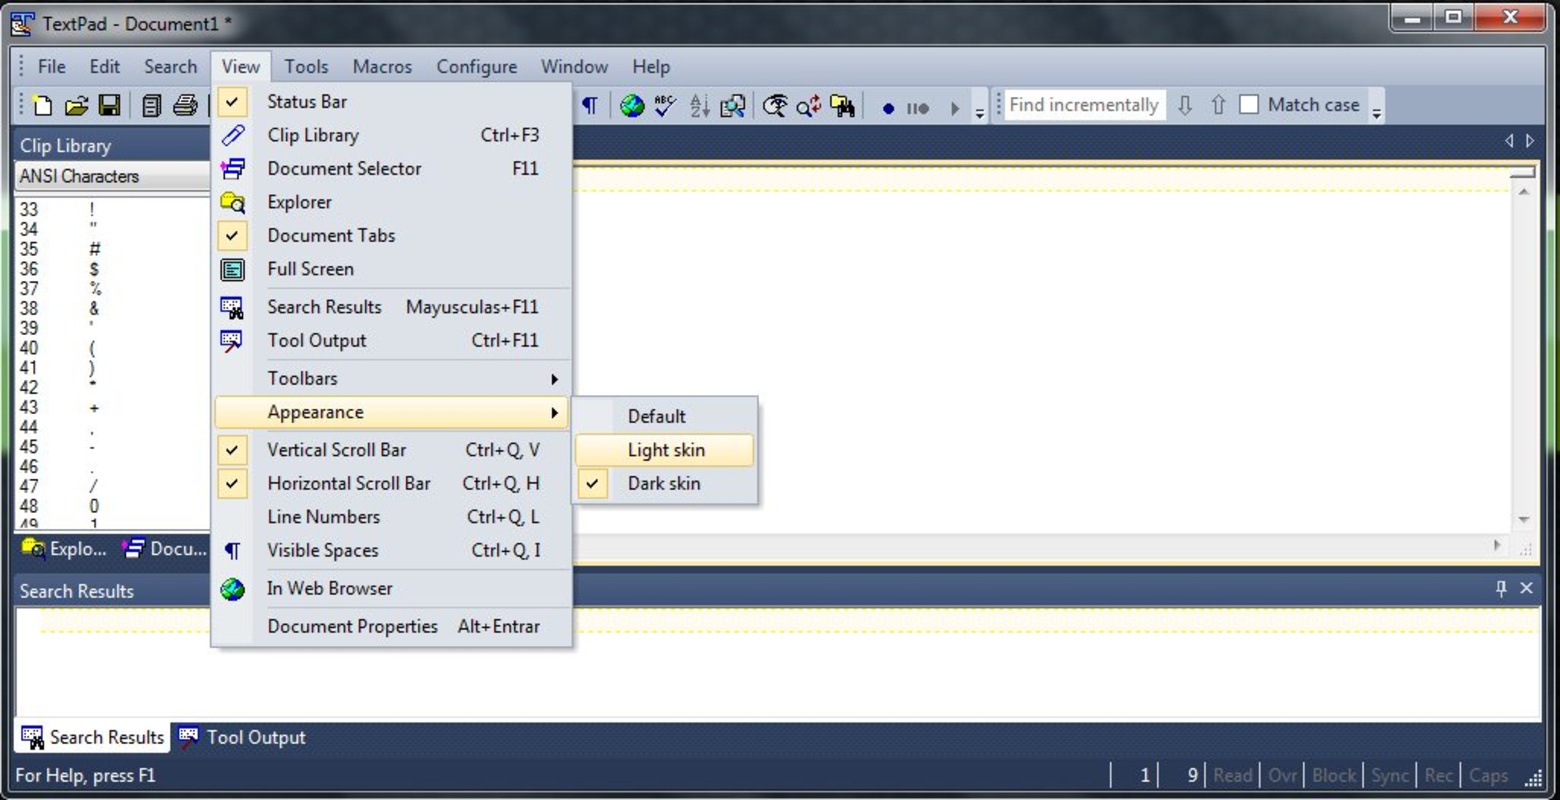
Task: Close the Search Results pane
Action: tap(1526, 588)
